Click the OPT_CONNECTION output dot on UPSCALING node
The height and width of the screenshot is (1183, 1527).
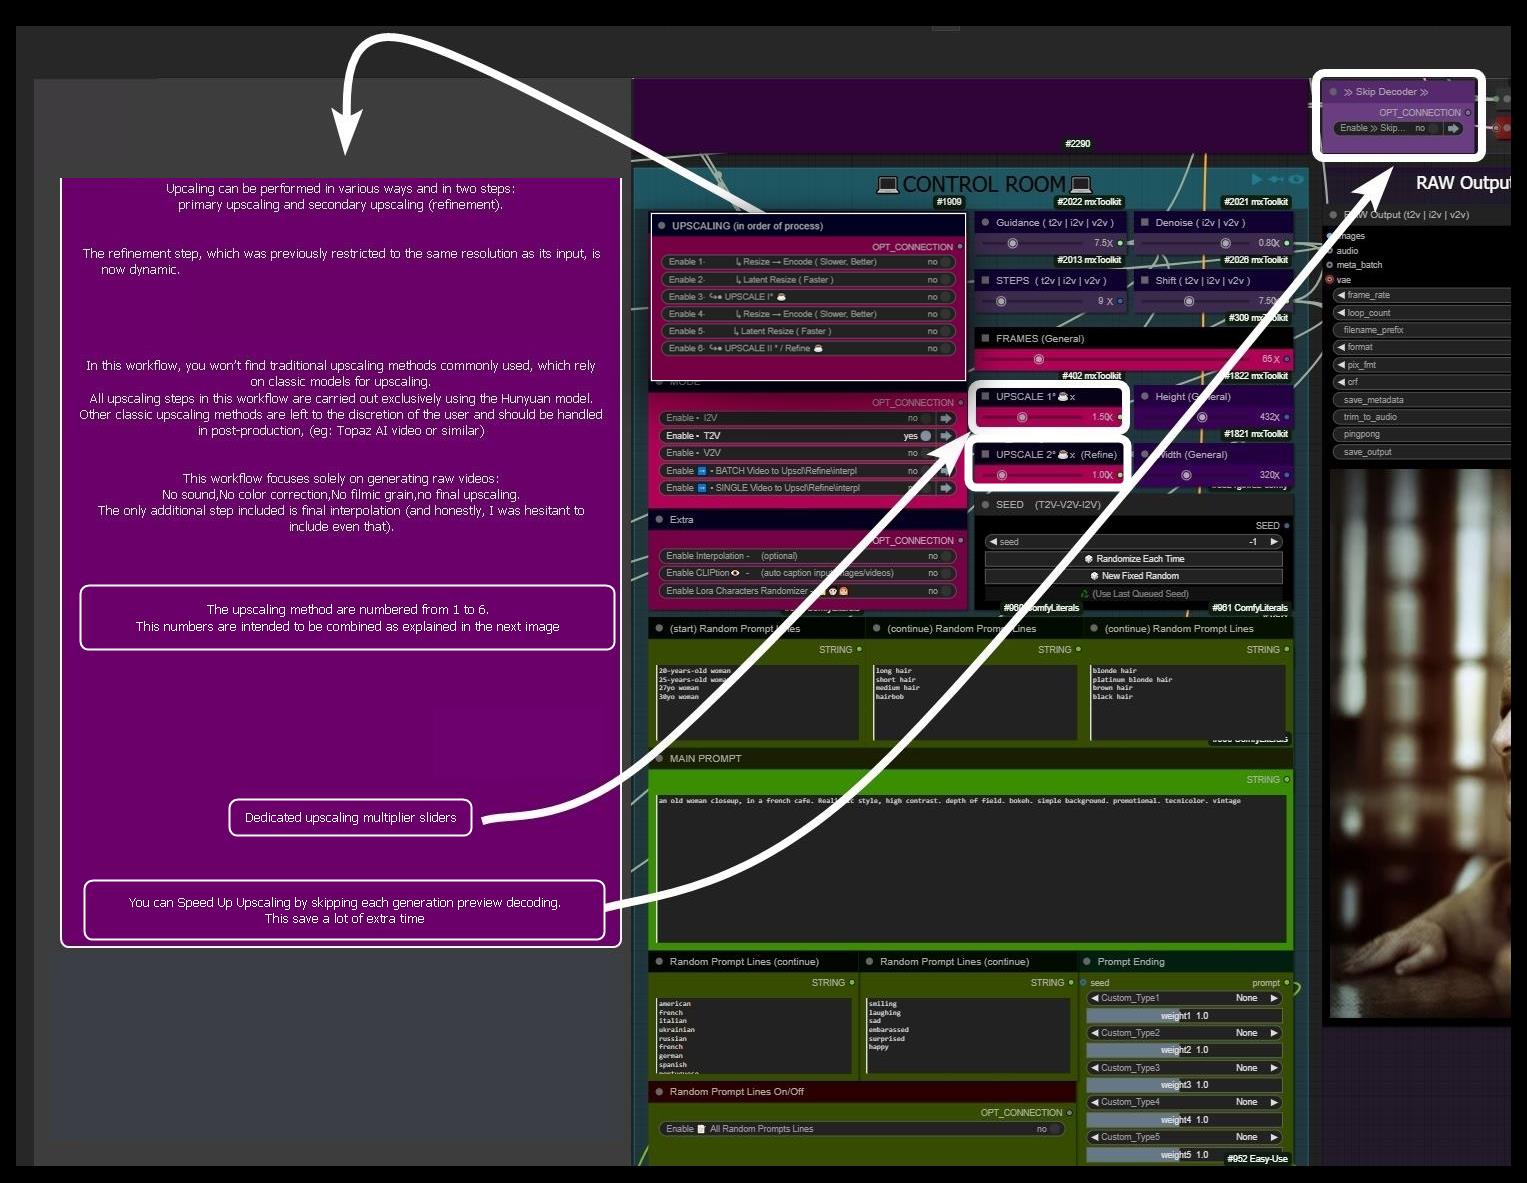pyautogui.click(x=960, y=247)
